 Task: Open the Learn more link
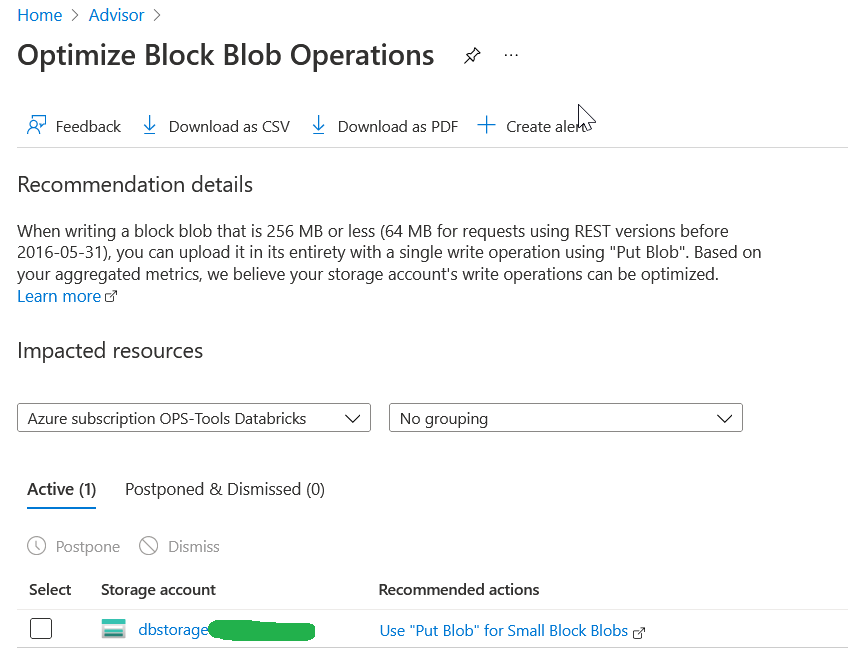pos(59,297)
